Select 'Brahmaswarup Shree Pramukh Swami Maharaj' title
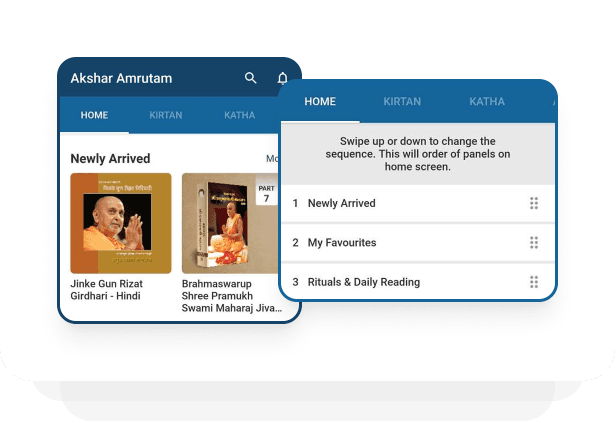 tap(231, 296)
